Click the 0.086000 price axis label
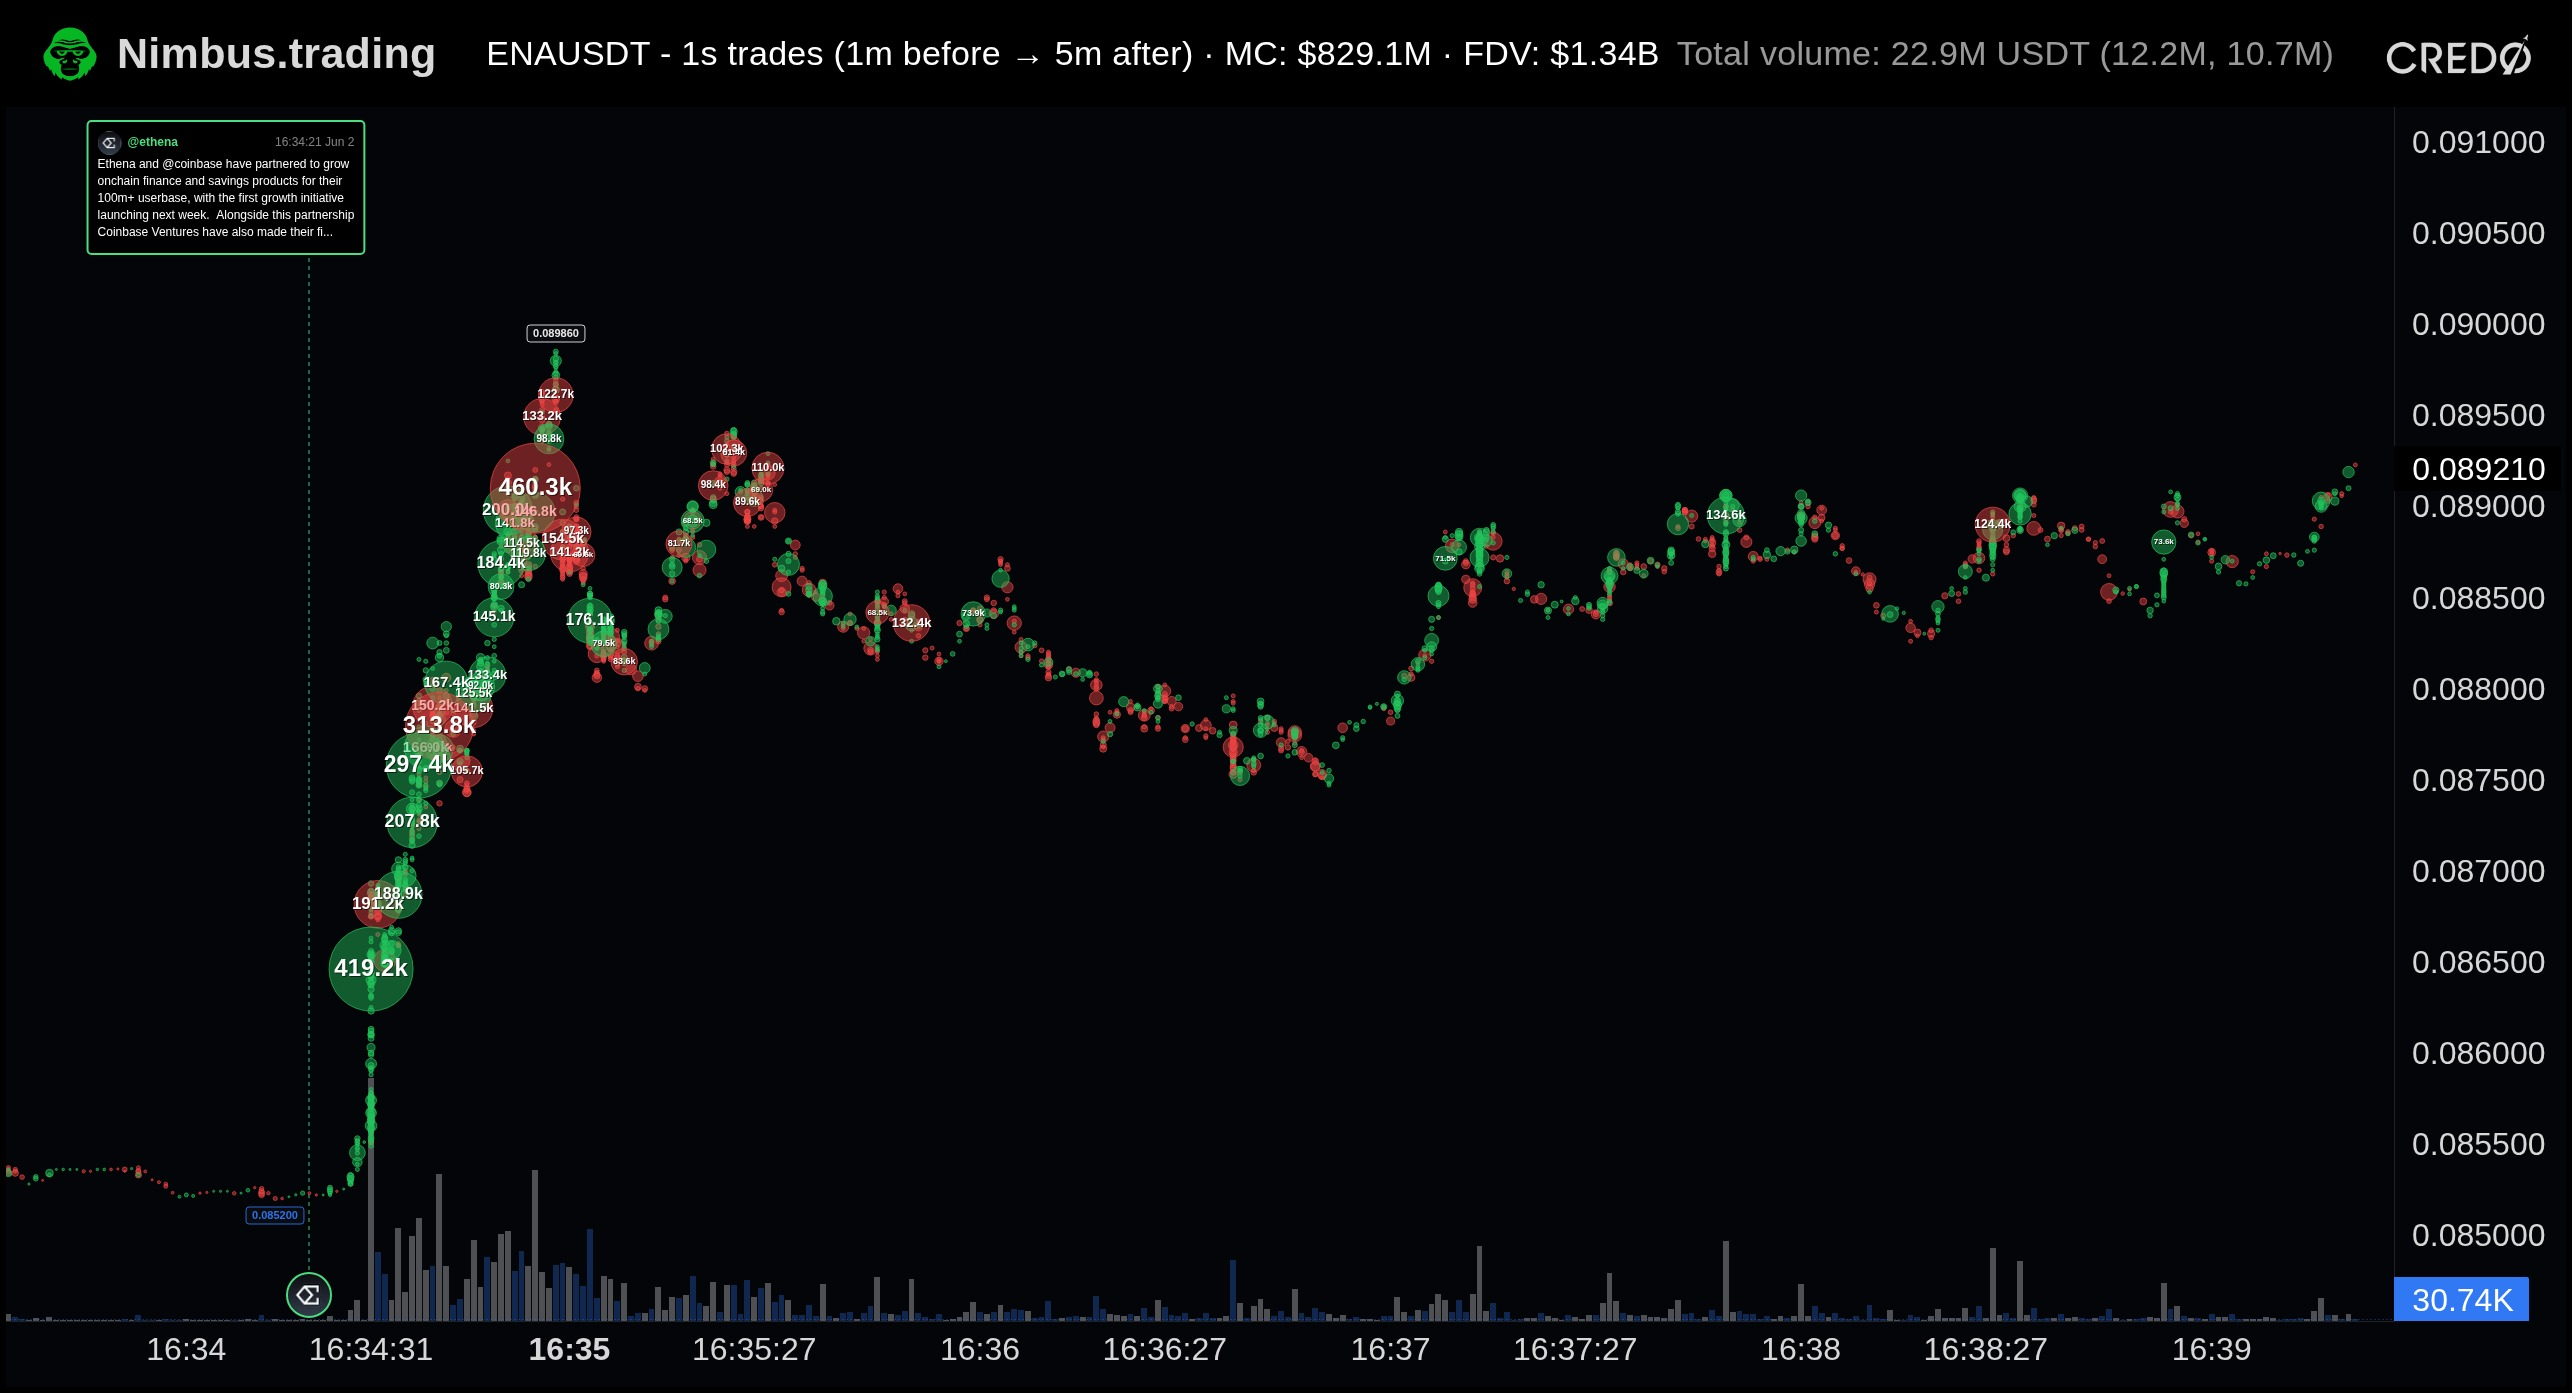This screenshot has height=1393, width=2572. pos(2478,1053)
